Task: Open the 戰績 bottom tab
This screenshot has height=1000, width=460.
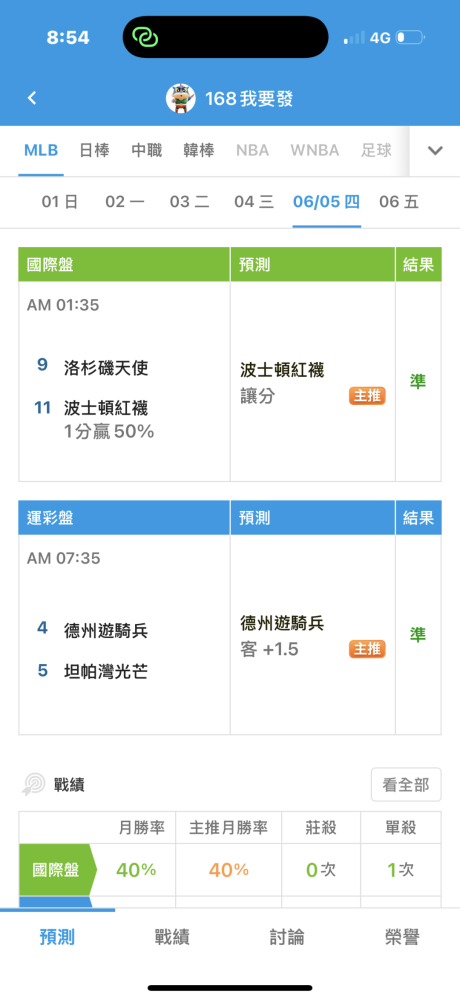Action: pyautogui.click(x=172, y=937)
